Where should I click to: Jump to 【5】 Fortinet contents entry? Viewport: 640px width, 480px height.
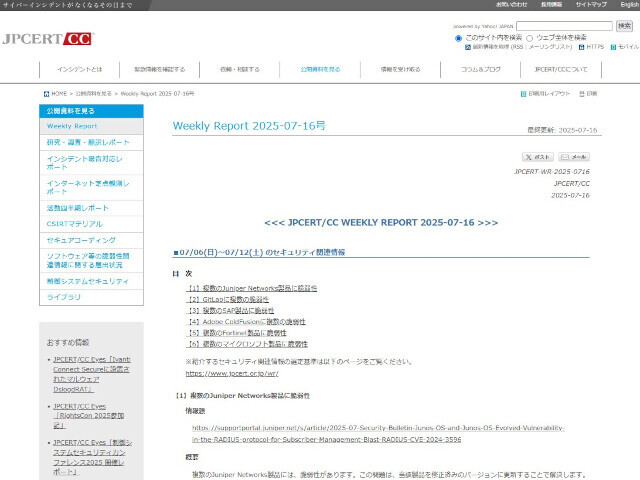click(236, 333)
